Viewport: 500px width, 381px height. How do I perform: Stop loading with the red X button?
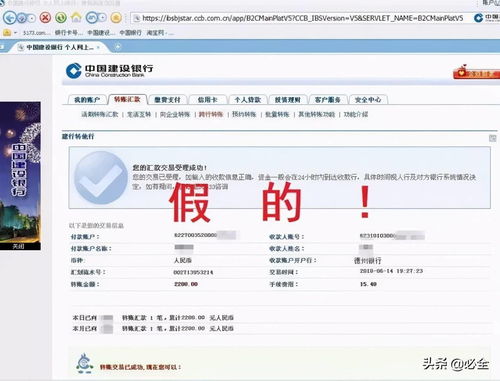point(45,17)
